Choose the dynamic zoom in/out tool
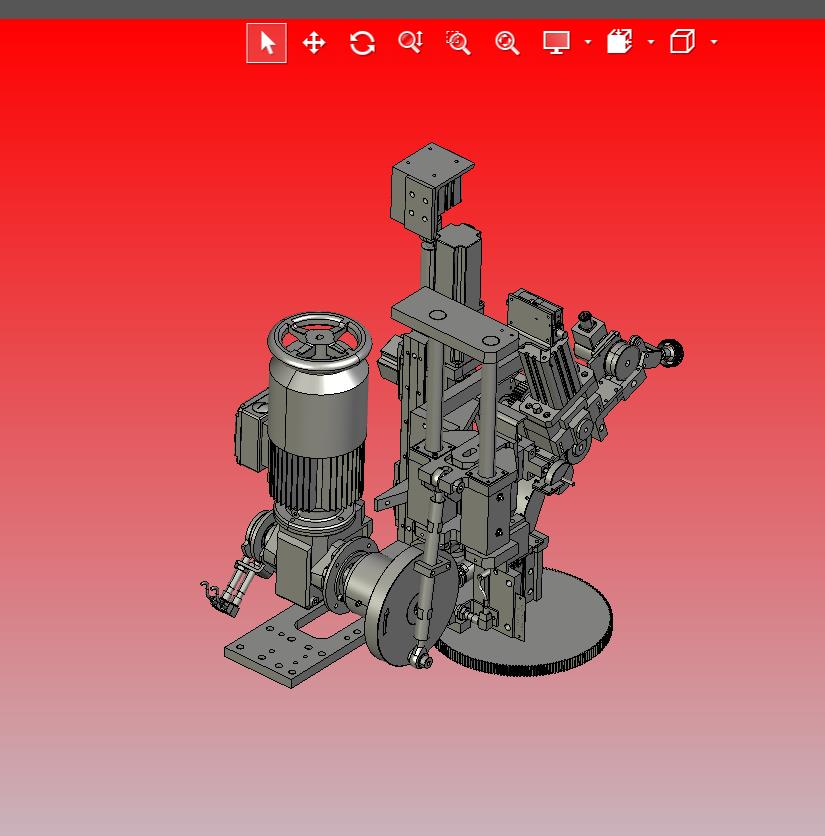The image size is (825, 836). click(x=411, y=42)
